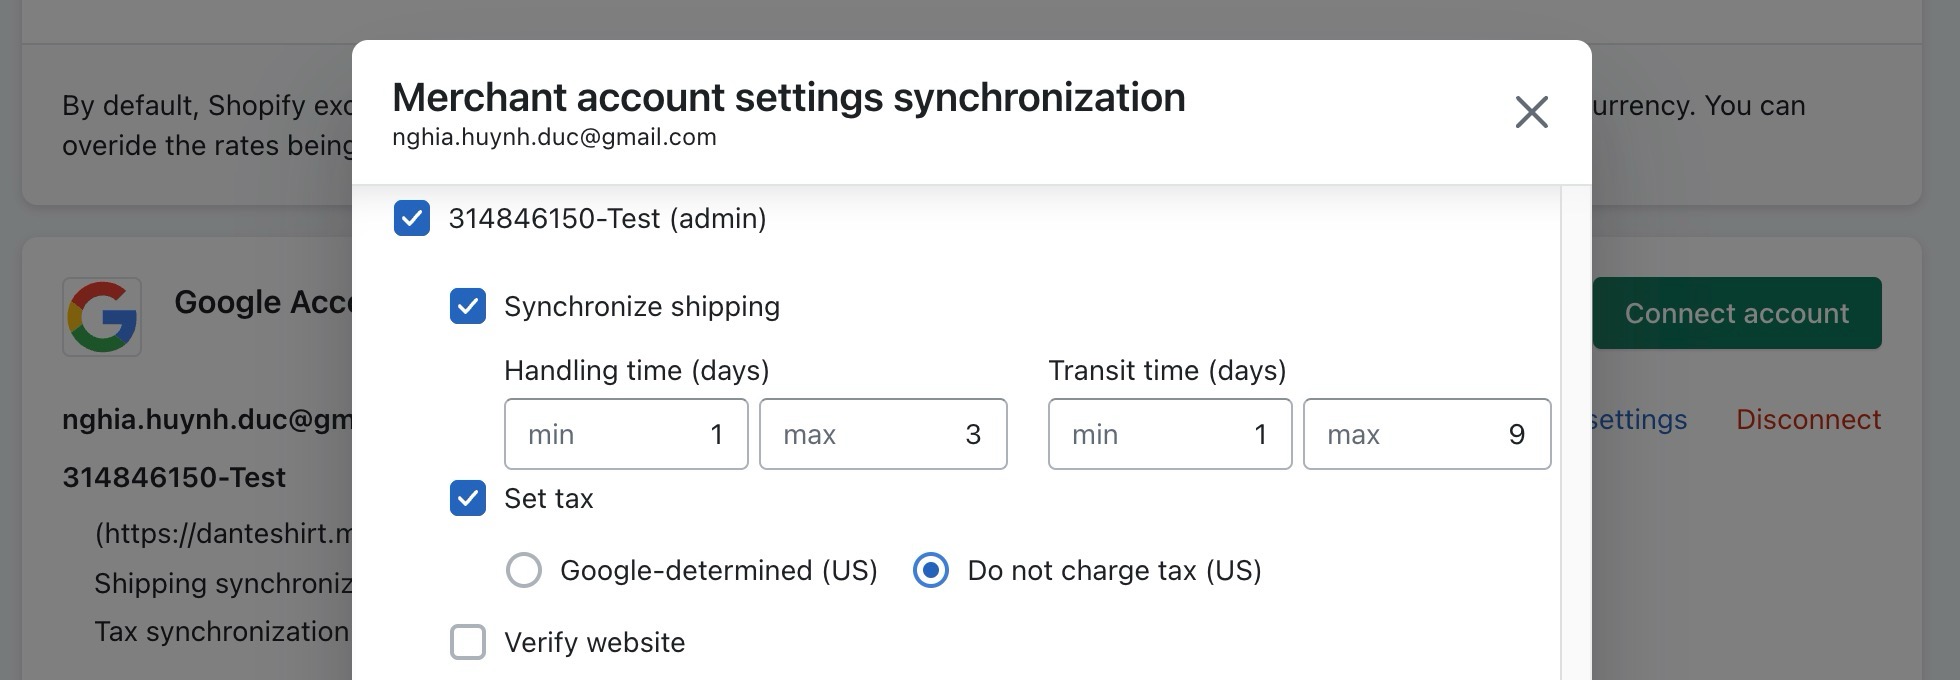Select Do not charge tax (US)
This screenshot has height=680, width=1960.
931,570
